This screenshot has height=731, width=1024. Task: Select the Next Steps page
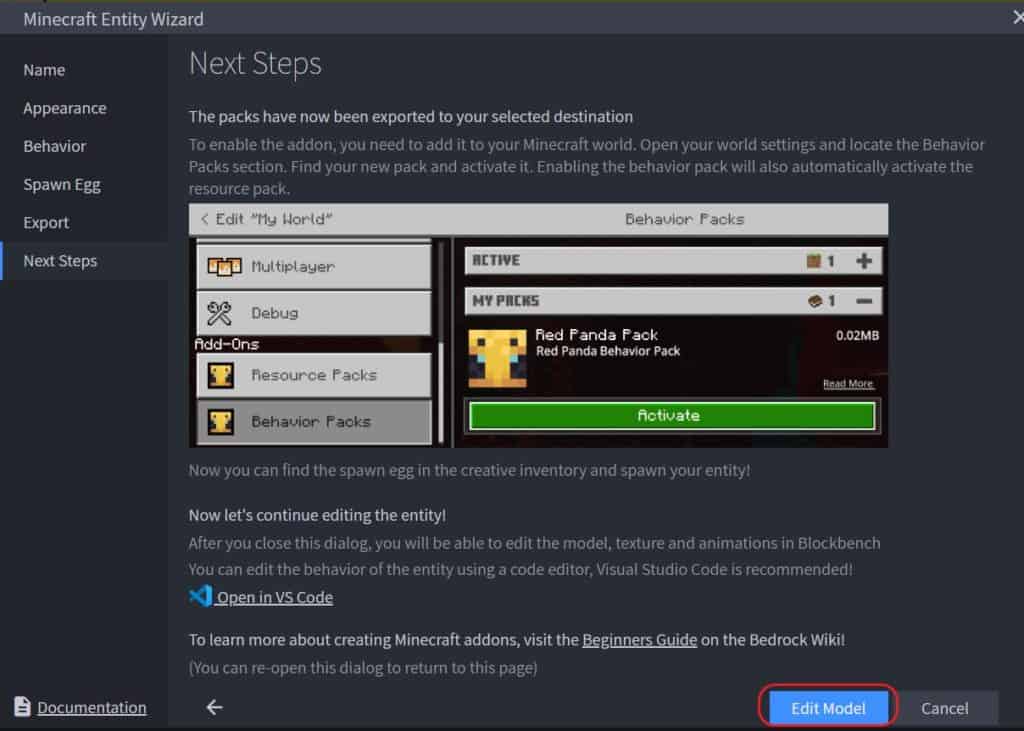tap(84, 261)
